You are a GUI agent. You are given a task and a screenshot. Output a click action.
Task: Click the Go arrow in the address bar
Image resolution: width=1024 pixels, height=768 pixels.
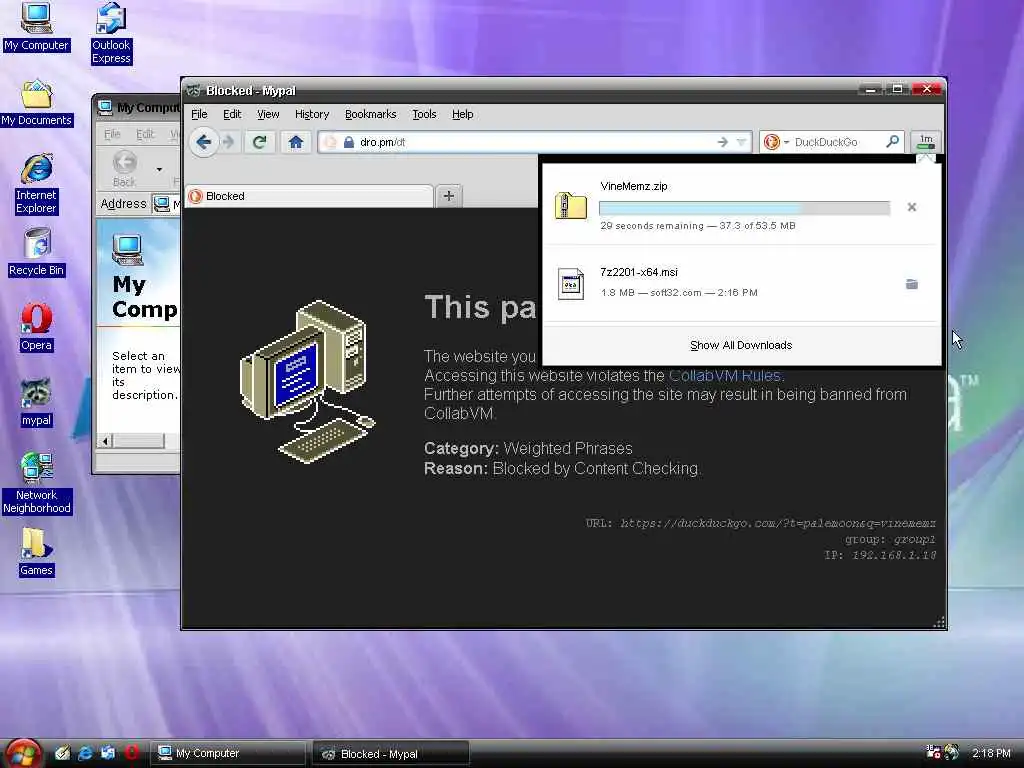pos(722,142)
